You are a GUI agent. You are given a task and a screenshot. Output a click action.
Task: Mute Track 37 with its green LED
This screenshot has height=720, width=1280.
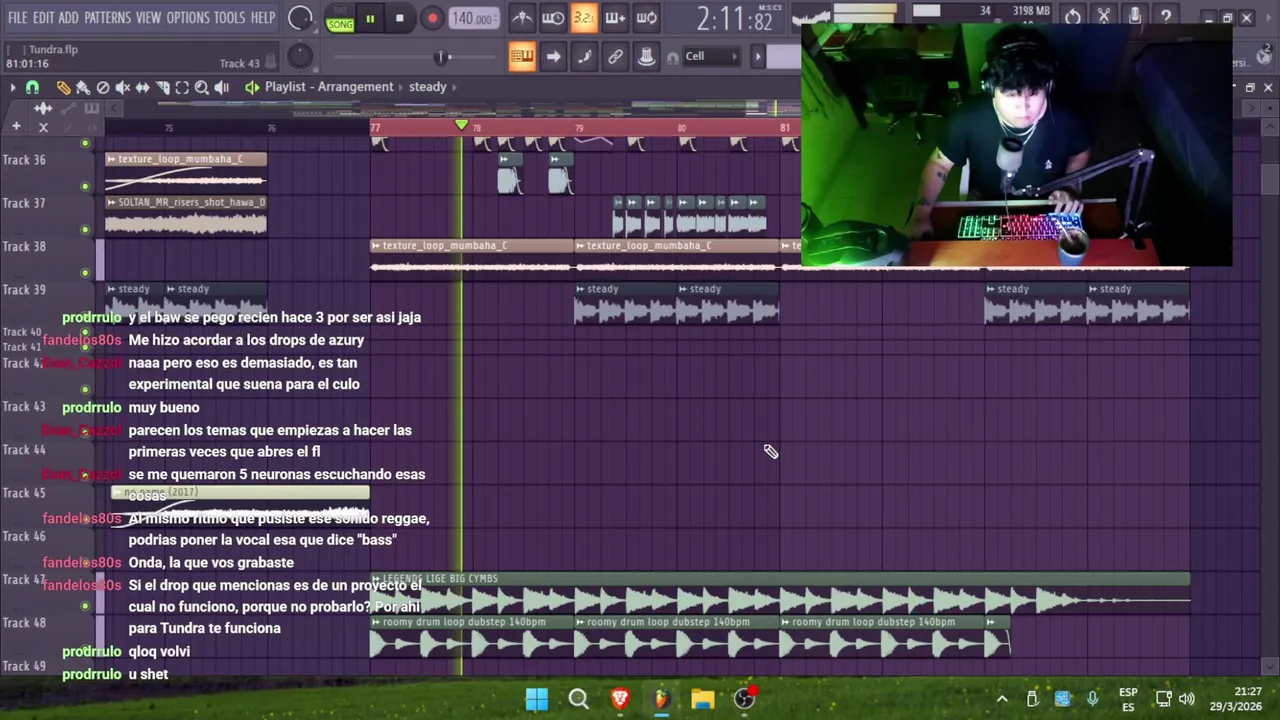click(85, 229)
